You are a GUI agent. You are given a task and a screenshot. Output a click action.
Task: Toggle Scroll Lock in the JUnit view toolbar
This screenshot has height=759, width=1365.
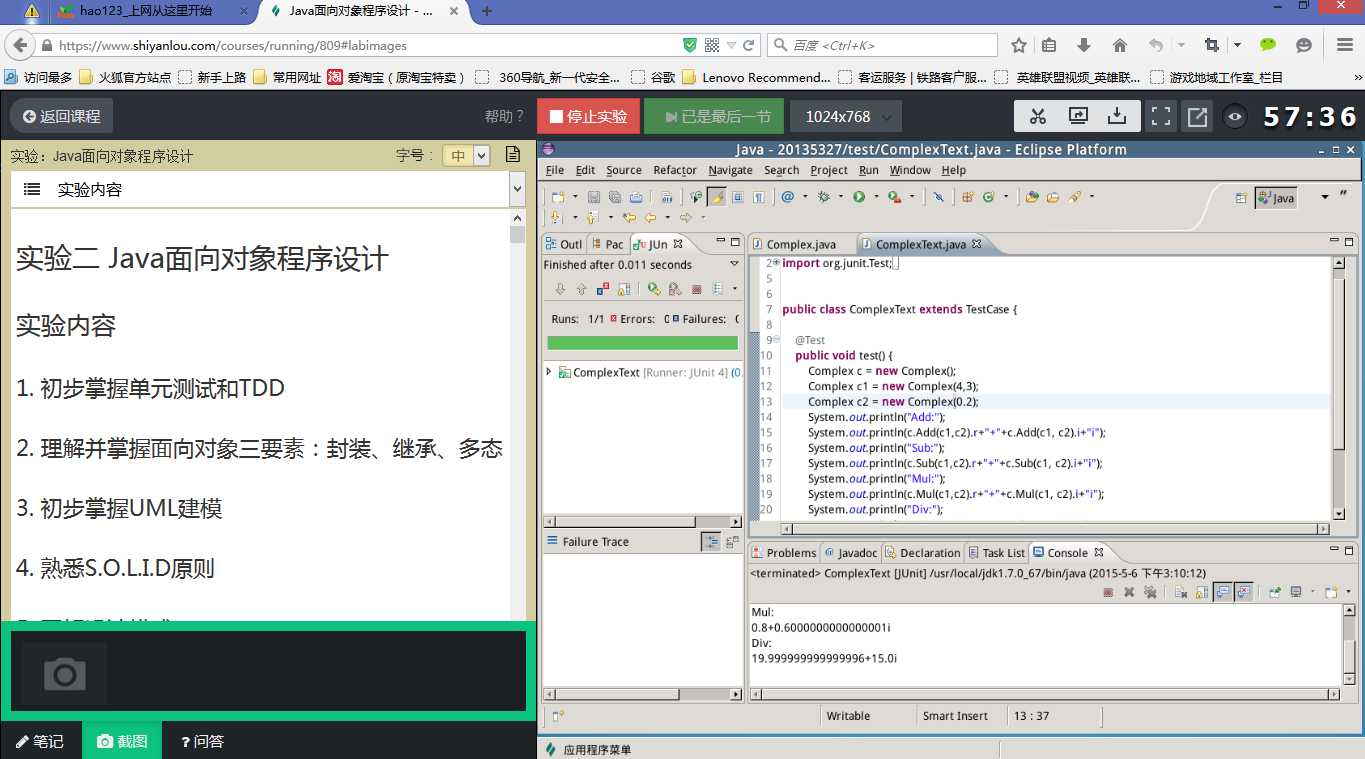(624, 289)
